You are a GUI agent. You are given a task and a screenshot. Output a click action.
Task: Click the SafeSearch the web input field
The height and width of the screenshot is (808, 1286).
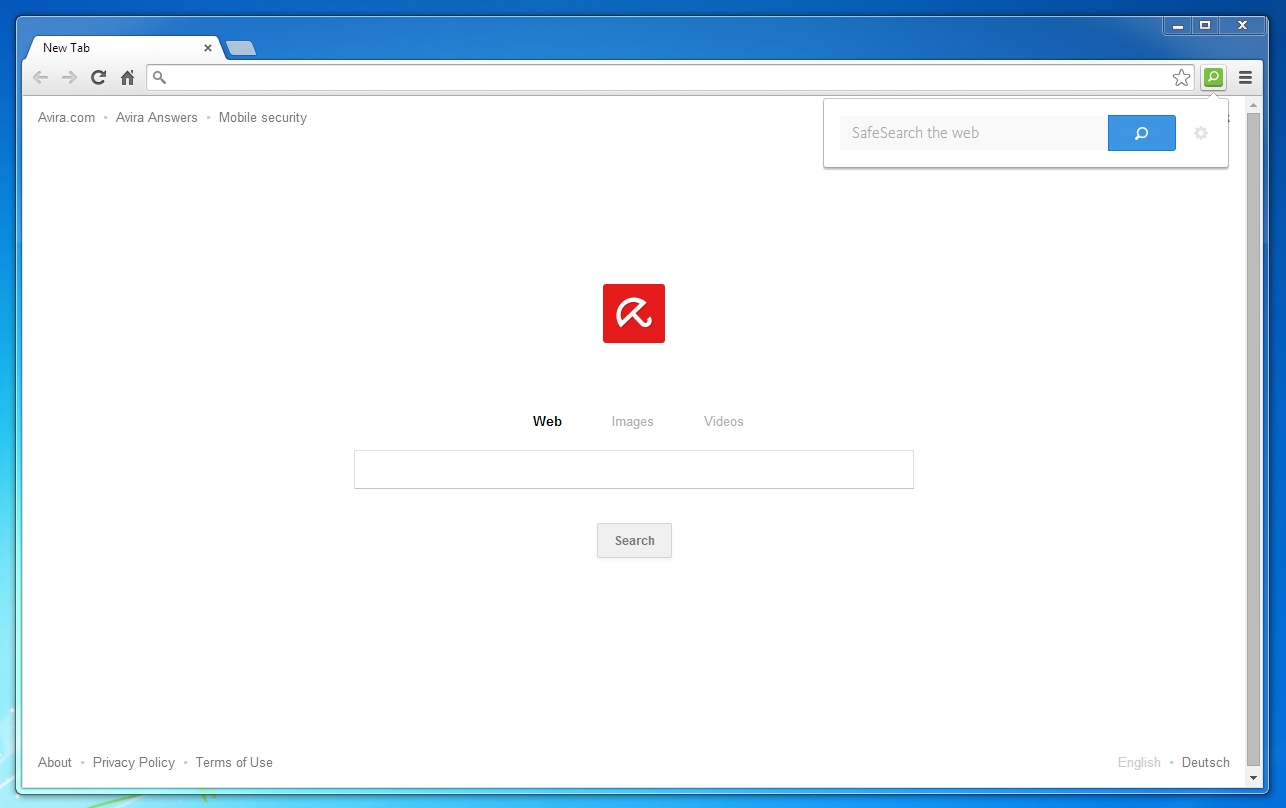tap(974, 133)
